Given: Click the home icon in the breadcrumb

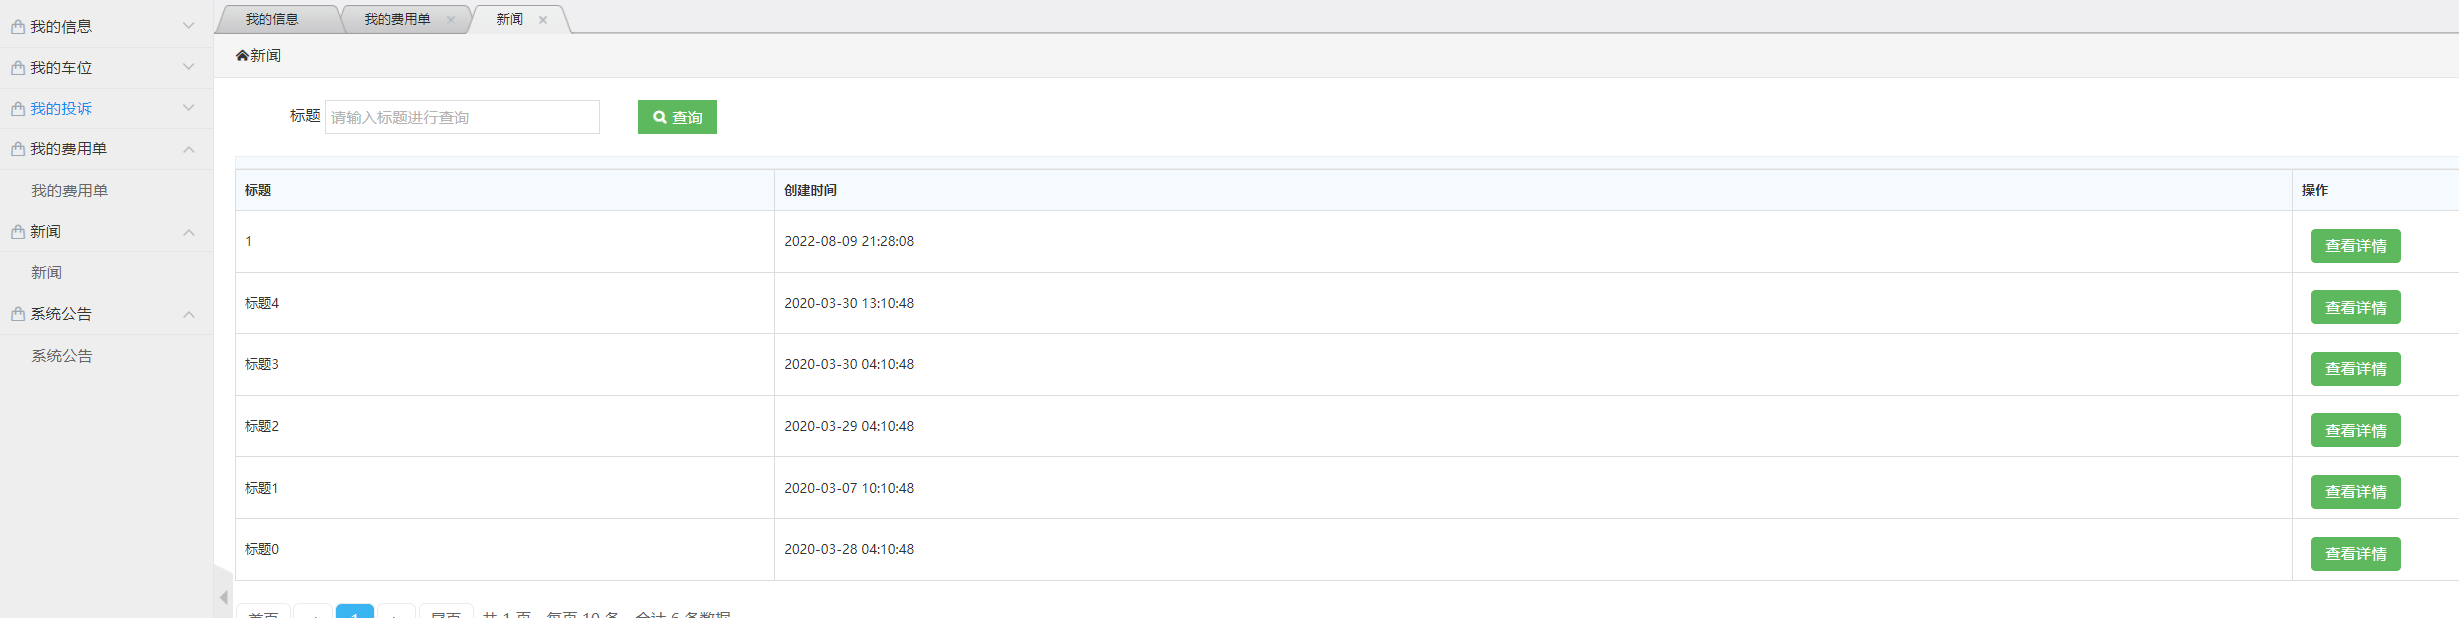Looking at the screenshot, I should [x=242, y=56].
